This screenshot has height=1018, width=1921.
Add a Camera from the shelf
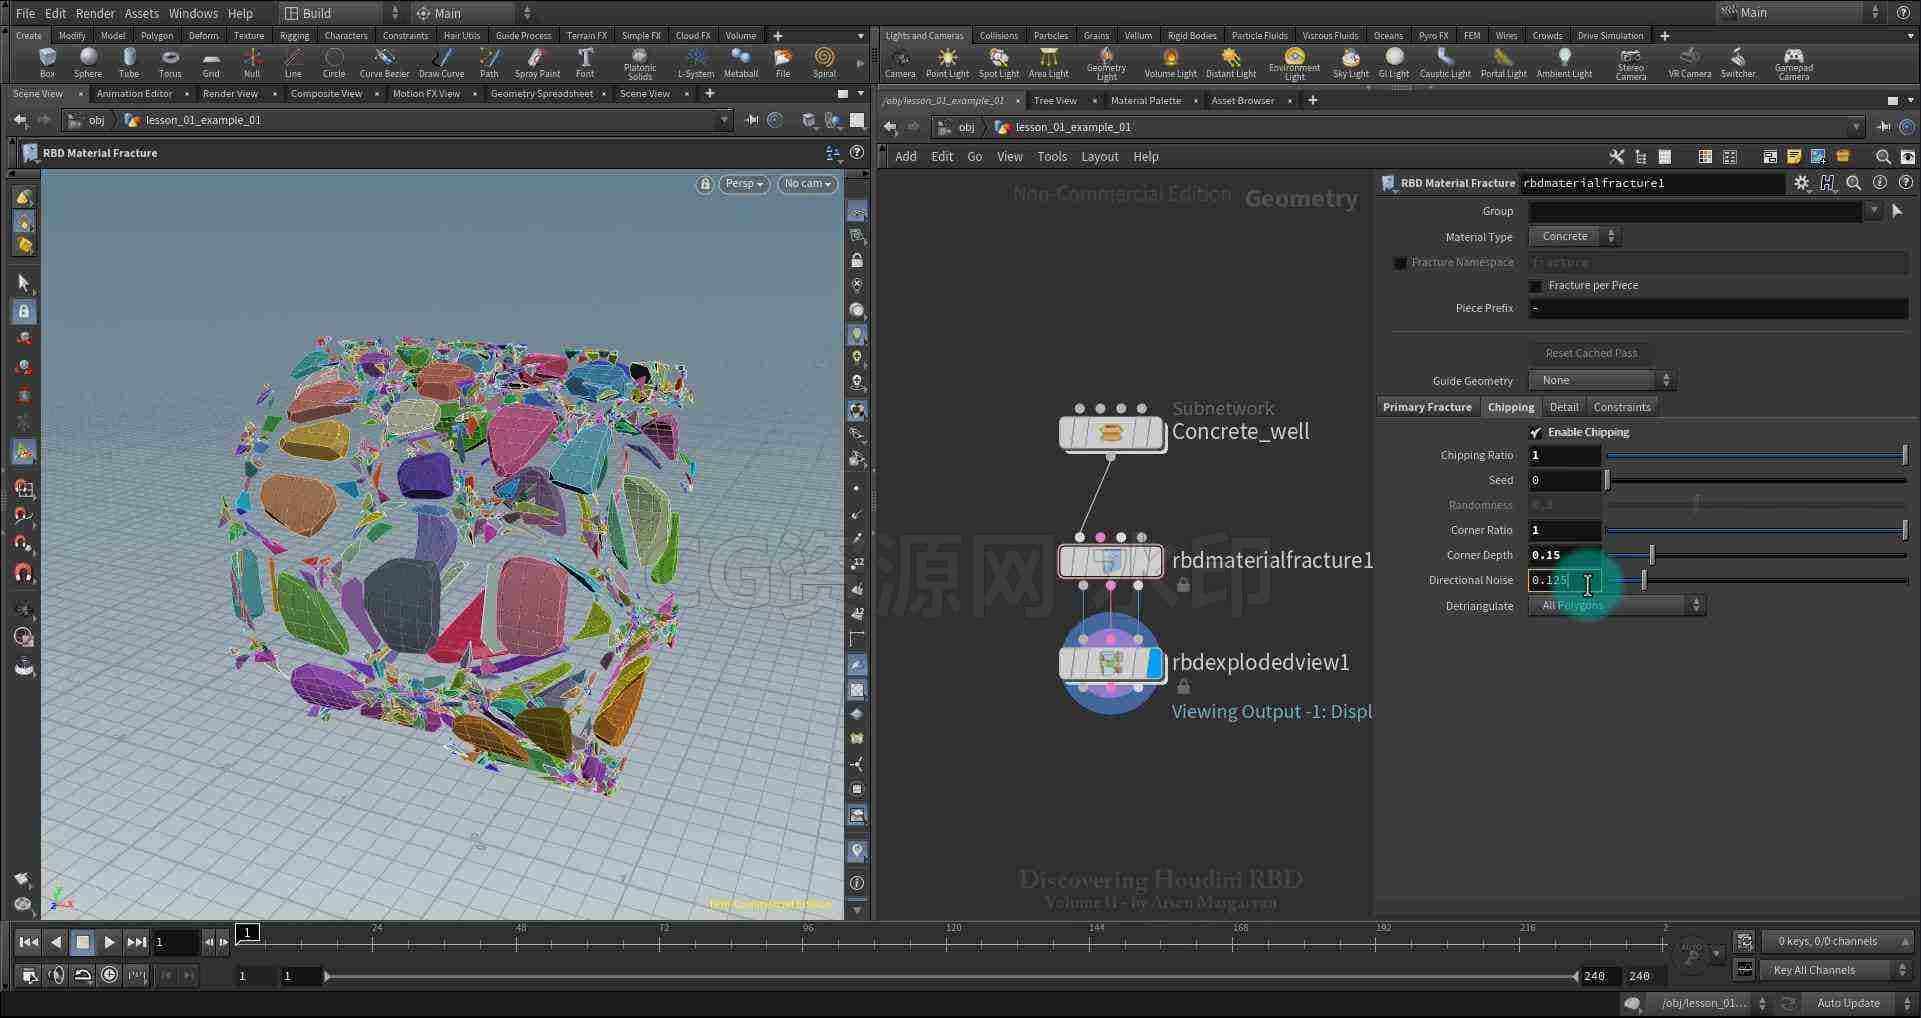click(x=900, y=62)
